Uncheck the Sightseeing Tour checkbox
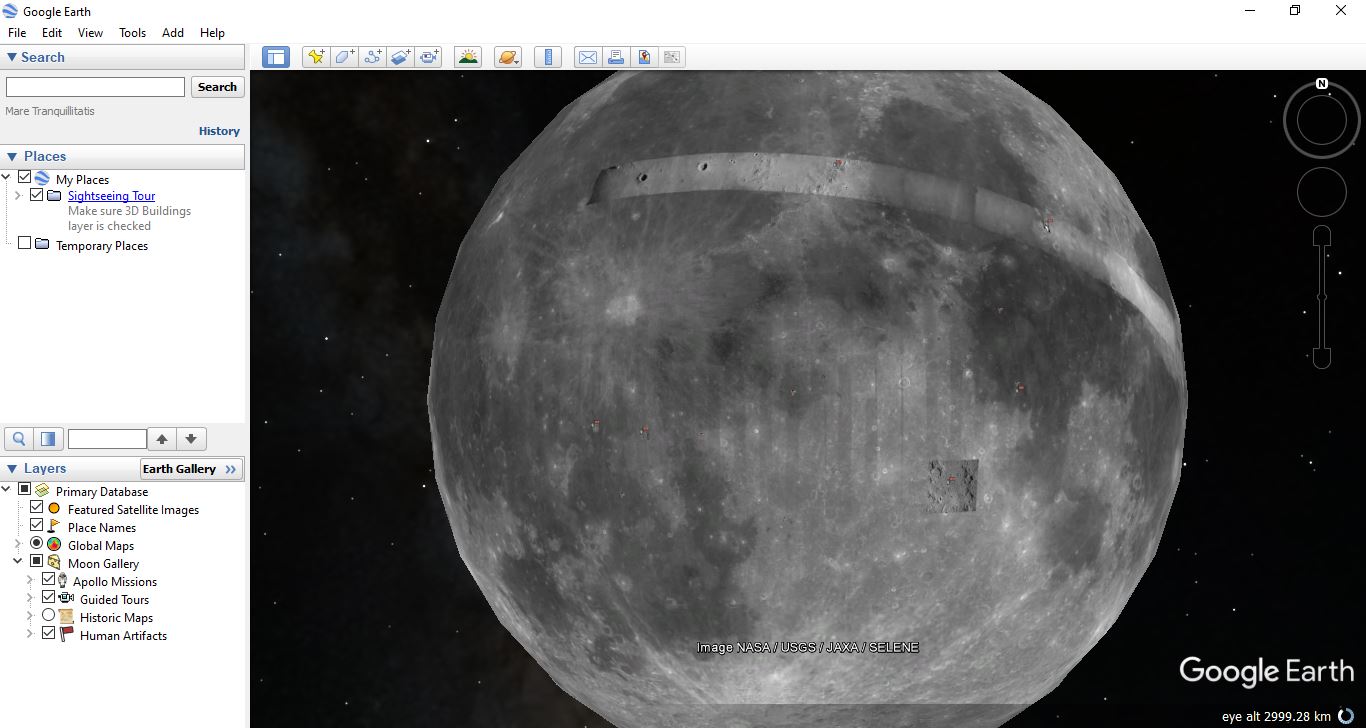 [x=37, y=195]
